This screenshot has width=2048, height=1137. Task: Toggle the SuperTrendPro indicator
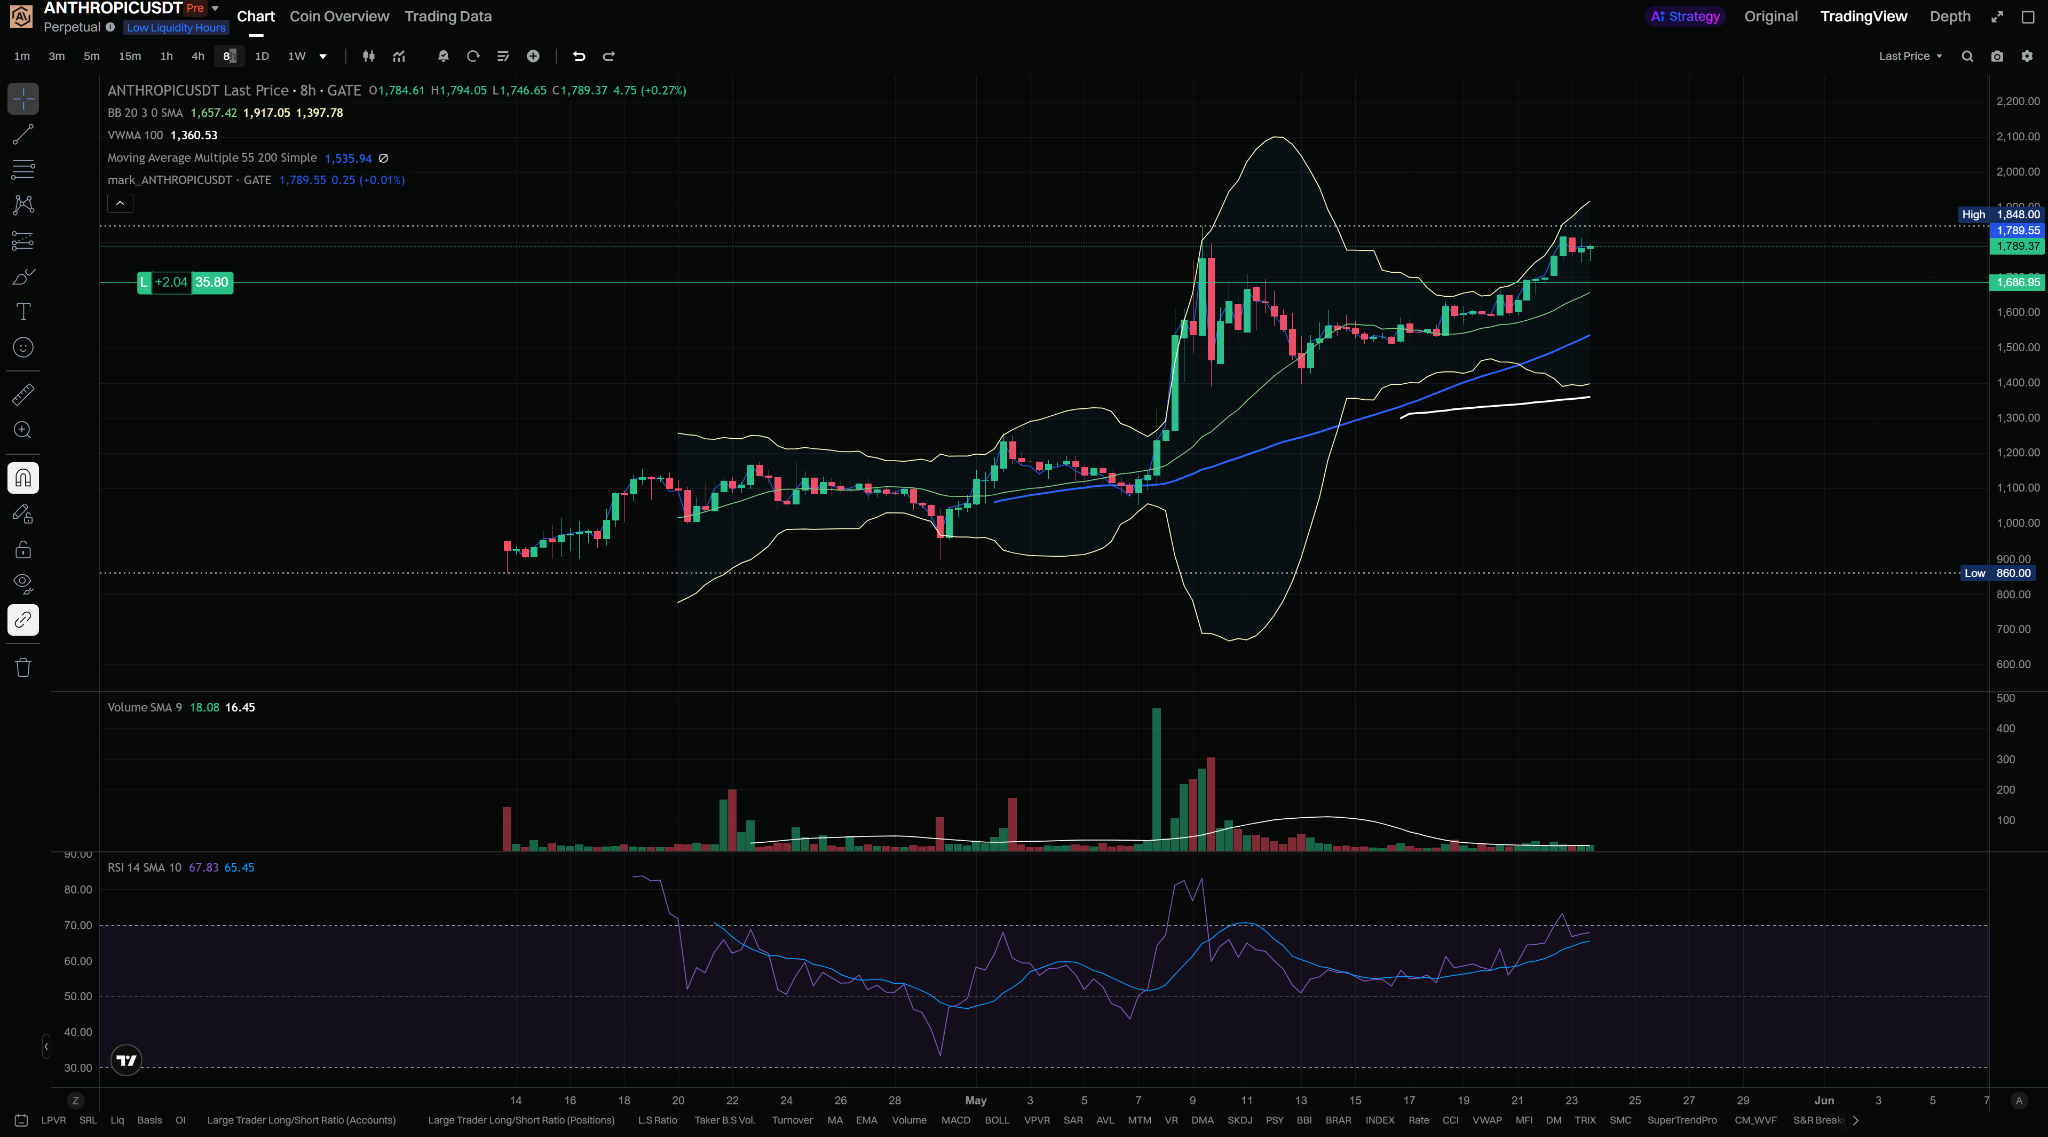tap(1682, 1120)
